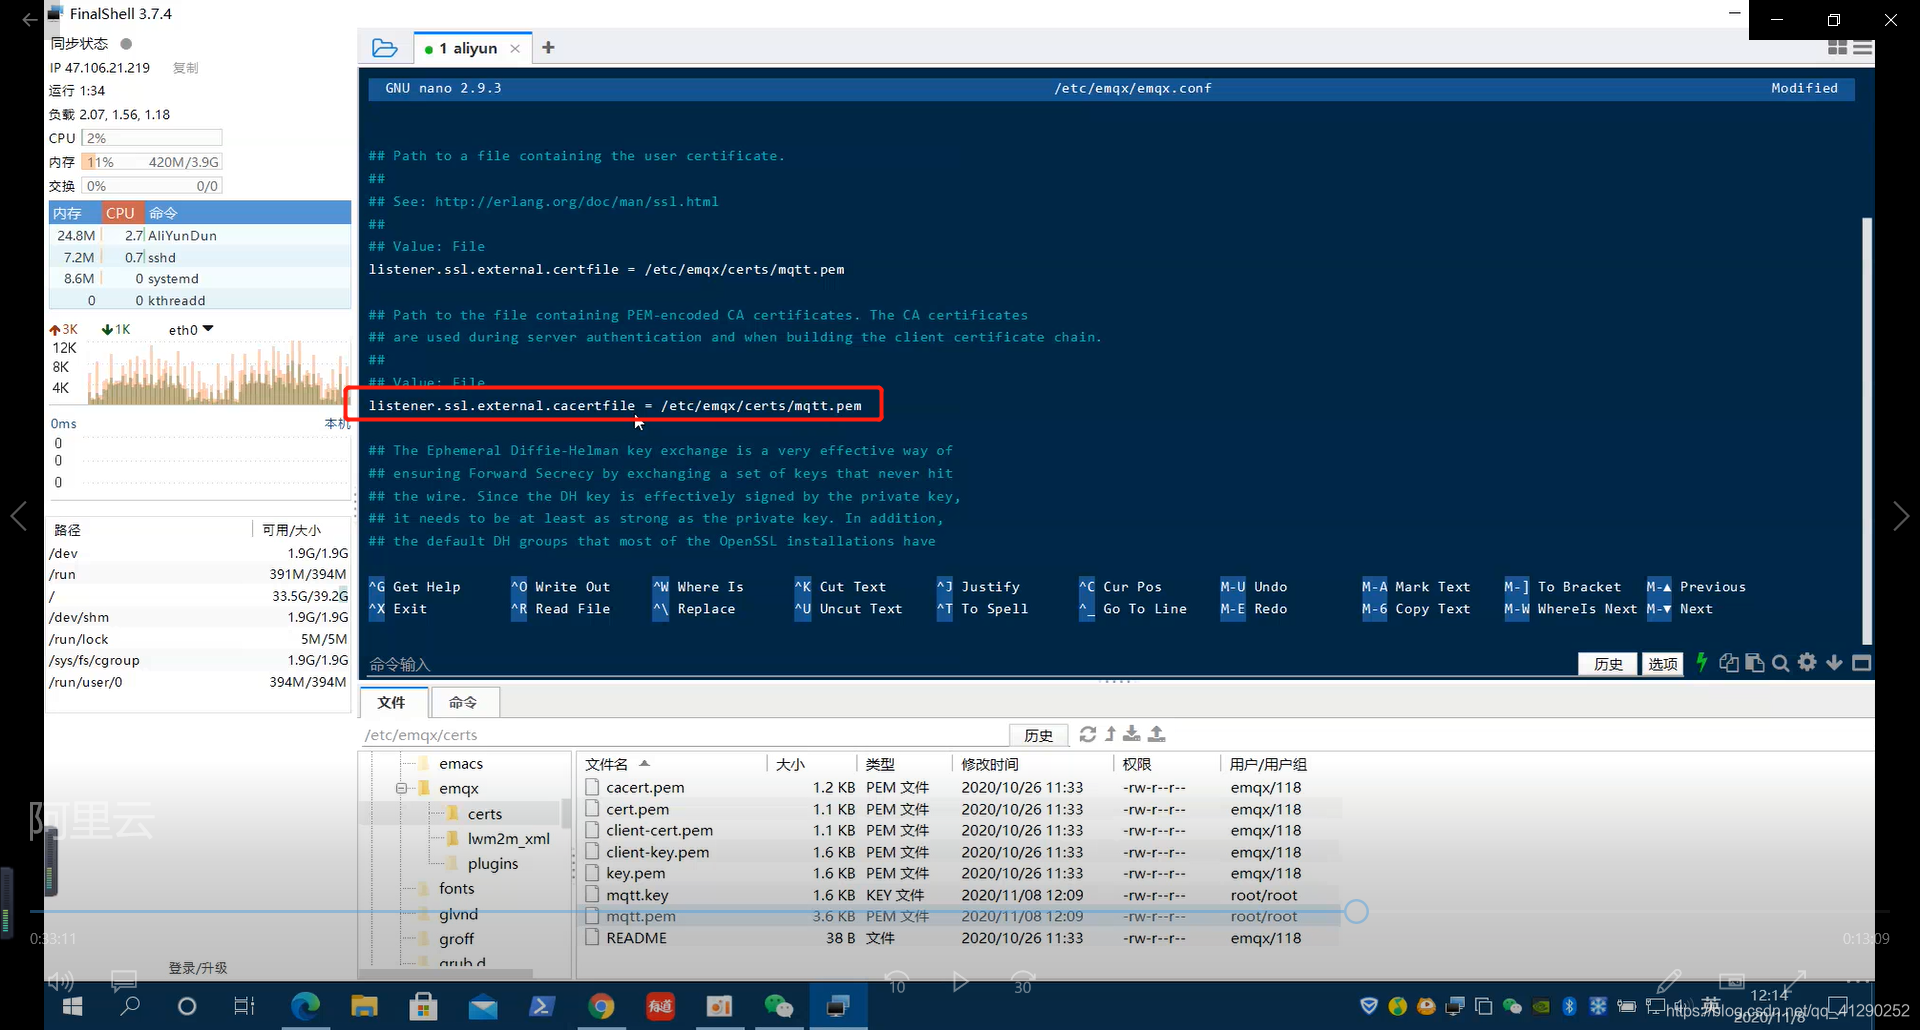The height and width of the screenshot is (1030, 1920).
Task: Click the 选项 button in terminal toolbar
Action: coord(1662,664)
